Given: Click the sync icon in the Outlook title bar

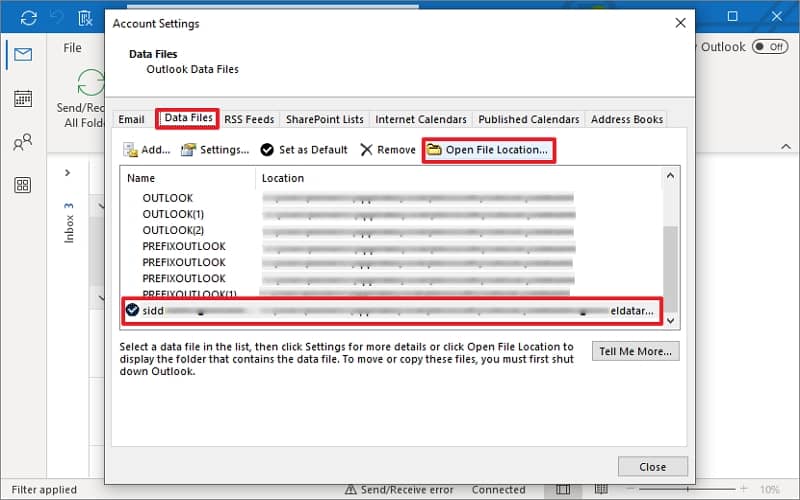Looking at the screenshot, I should pyautogui.click(x=29, y=18).
